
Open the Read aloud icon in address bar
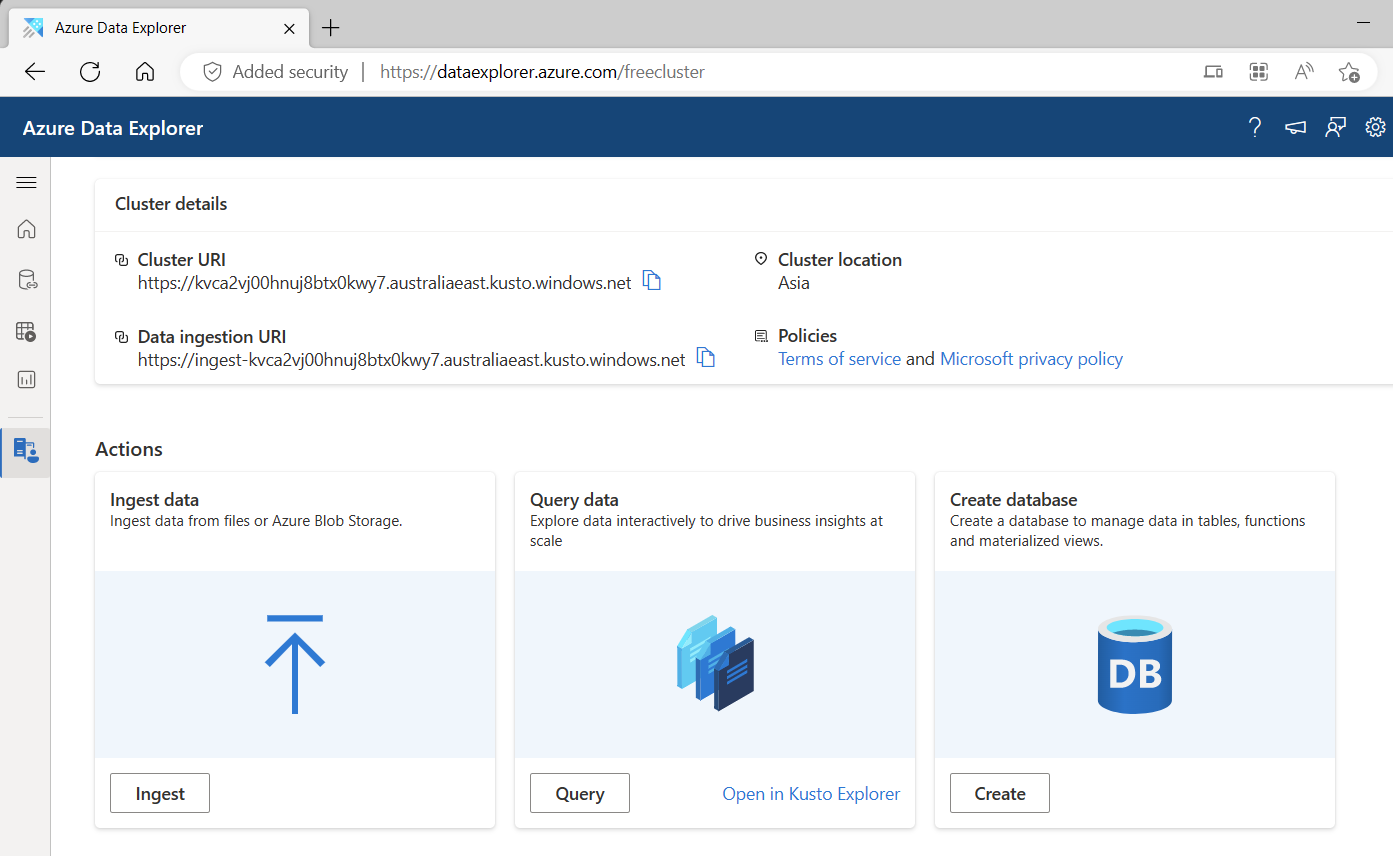(1304, 71)
